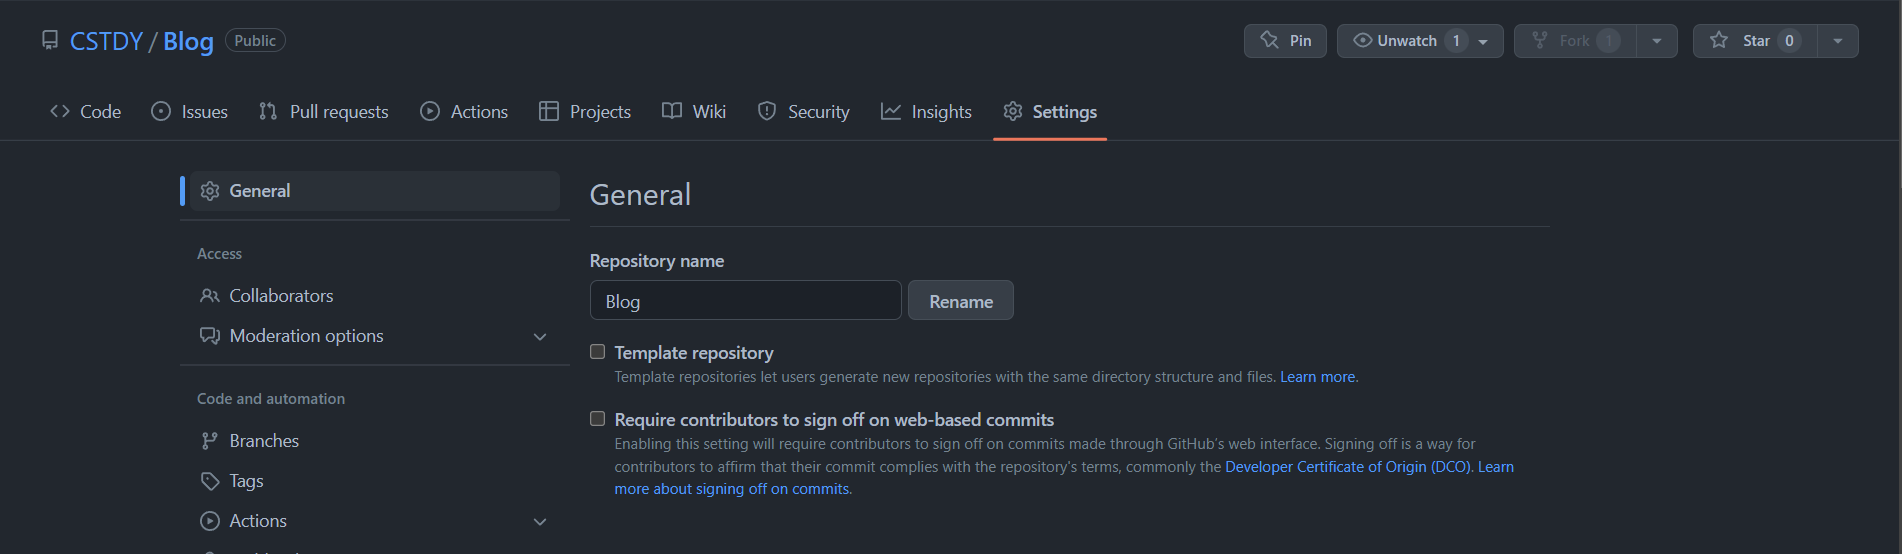
Task: Check Require contributors to sign off checkbox
Action: (598, 419)
